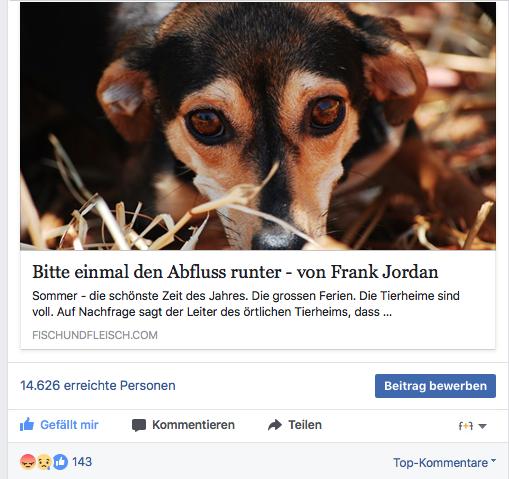Click the Kommentieren text label
Screen dimensions: 509x479
pyautogui.click(x=193, y=425)
